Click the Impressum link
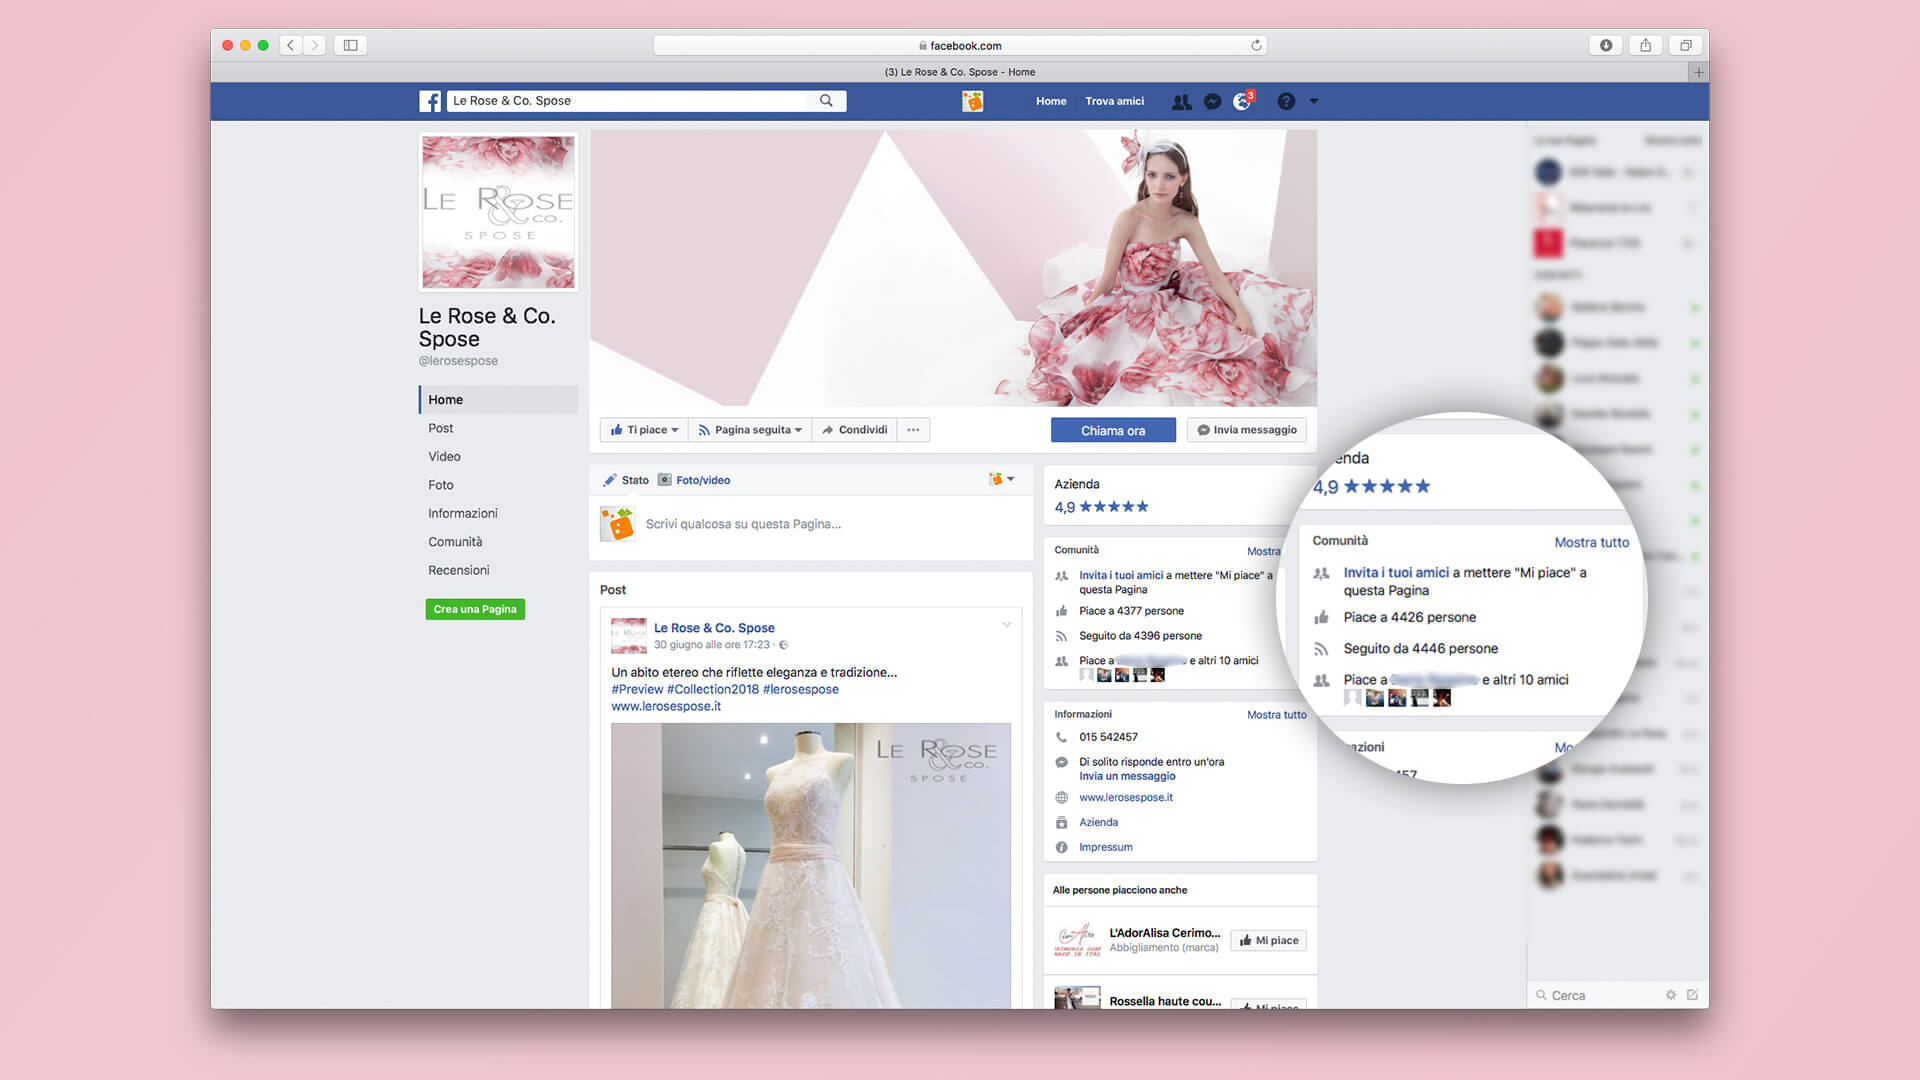The height and width of the screenshot is (1080, 1920). click(x=1106, y=847)
